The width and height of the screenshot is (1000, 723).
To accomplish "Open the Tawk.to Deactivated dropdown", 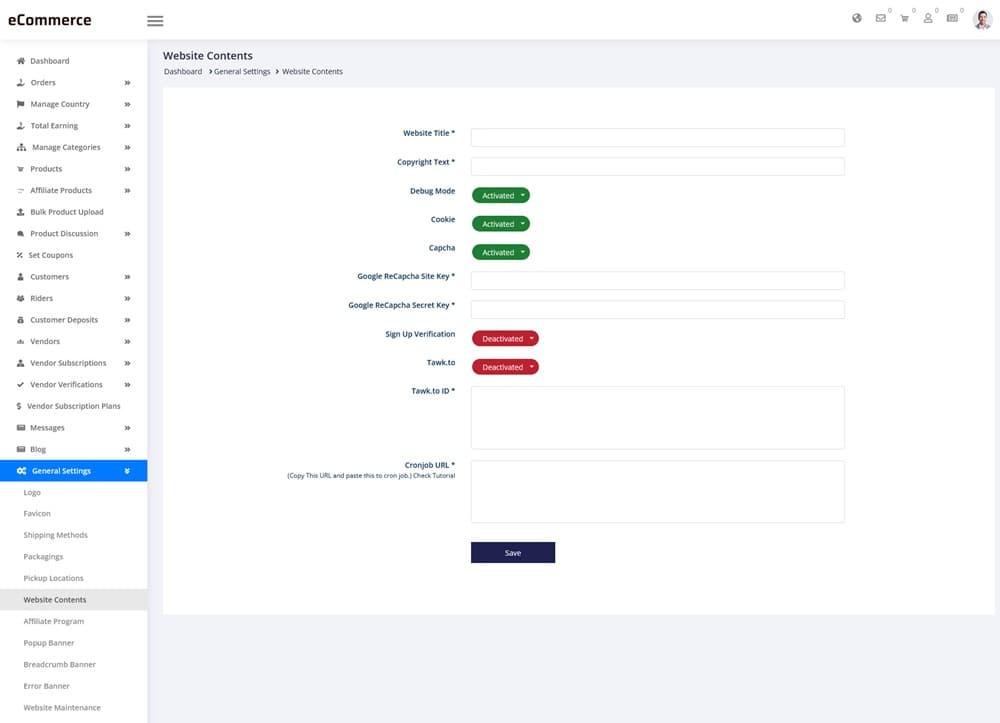I will click(505, 367).
